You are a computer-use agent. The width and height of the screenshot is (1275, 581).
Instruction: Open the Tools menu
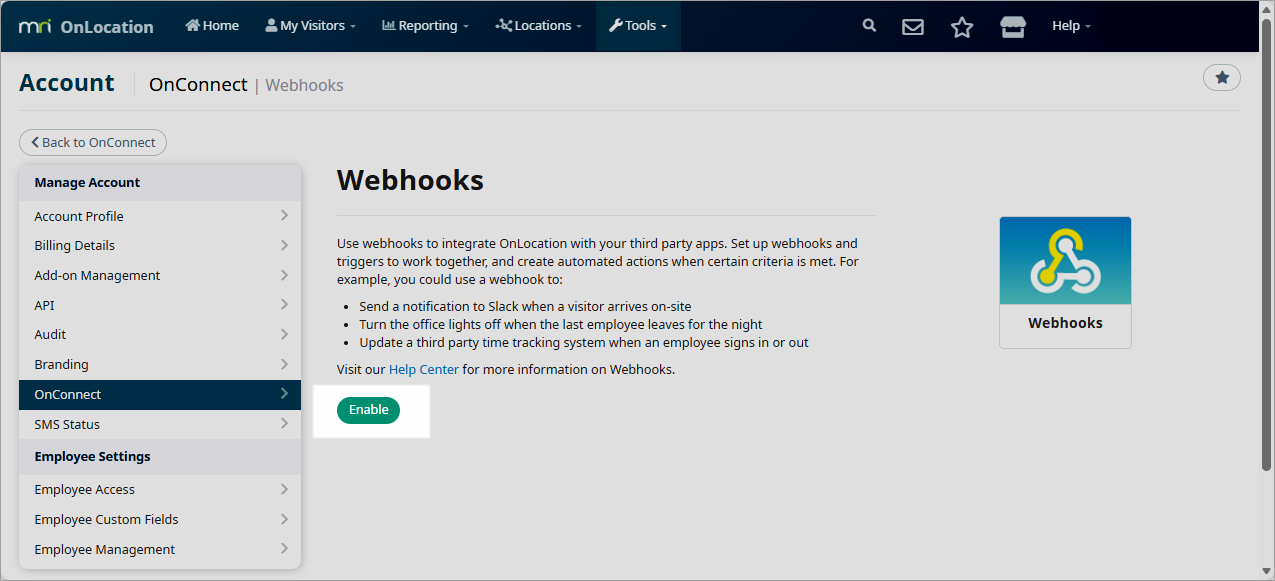pyautogui.click(x=638, y=26)
